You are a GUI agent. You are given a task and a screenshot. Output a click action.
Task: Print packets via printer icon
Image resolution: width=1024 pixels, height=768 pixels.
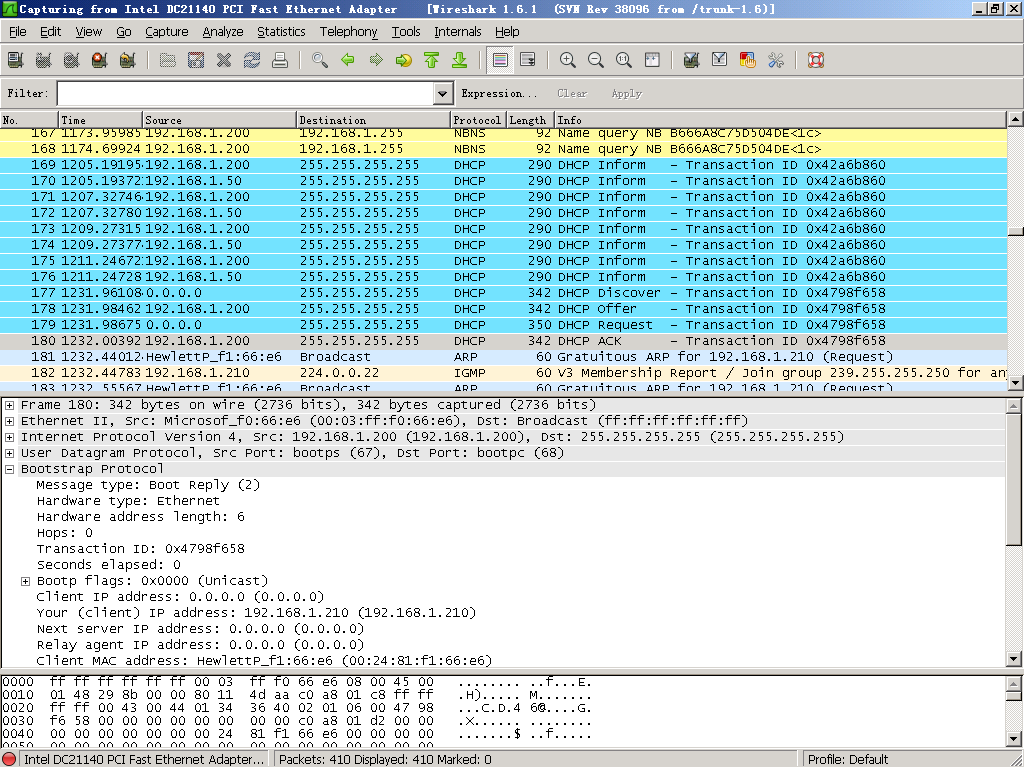[x=280, y=60]
